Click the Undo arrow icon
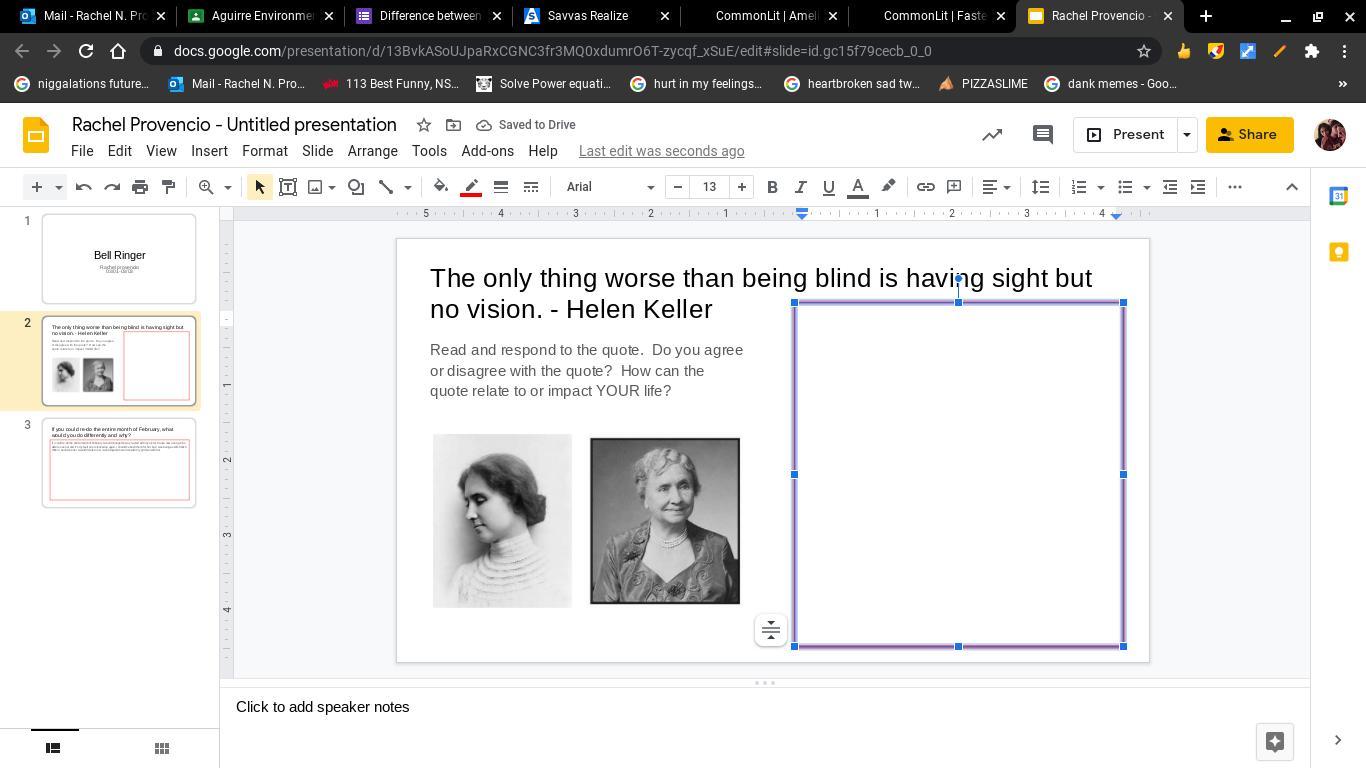Viewport: 1366px width, 768px height. tap(84, 187)
